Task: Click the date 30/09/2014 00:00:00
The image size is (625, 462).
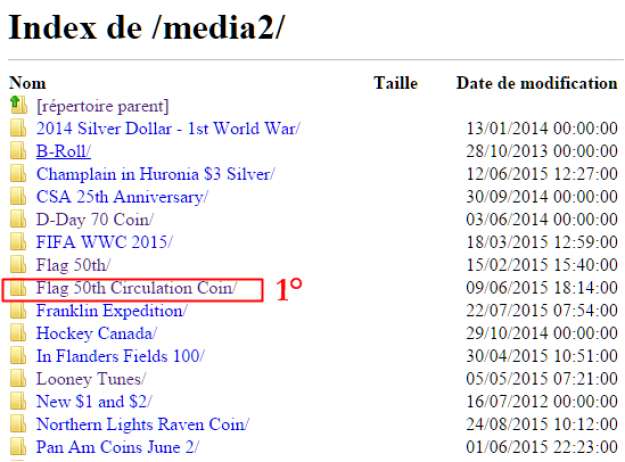Action: (x=542, y=197)
